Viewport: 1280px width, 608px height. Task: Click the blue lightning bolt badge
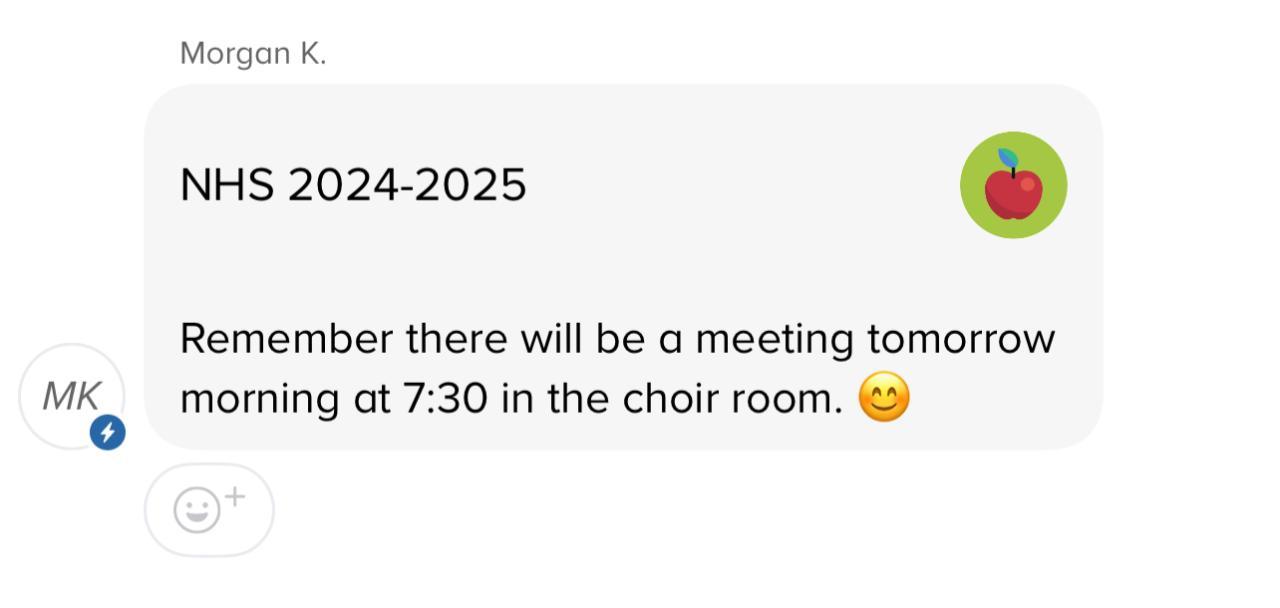pyautogui.click(x=108, y=433)
